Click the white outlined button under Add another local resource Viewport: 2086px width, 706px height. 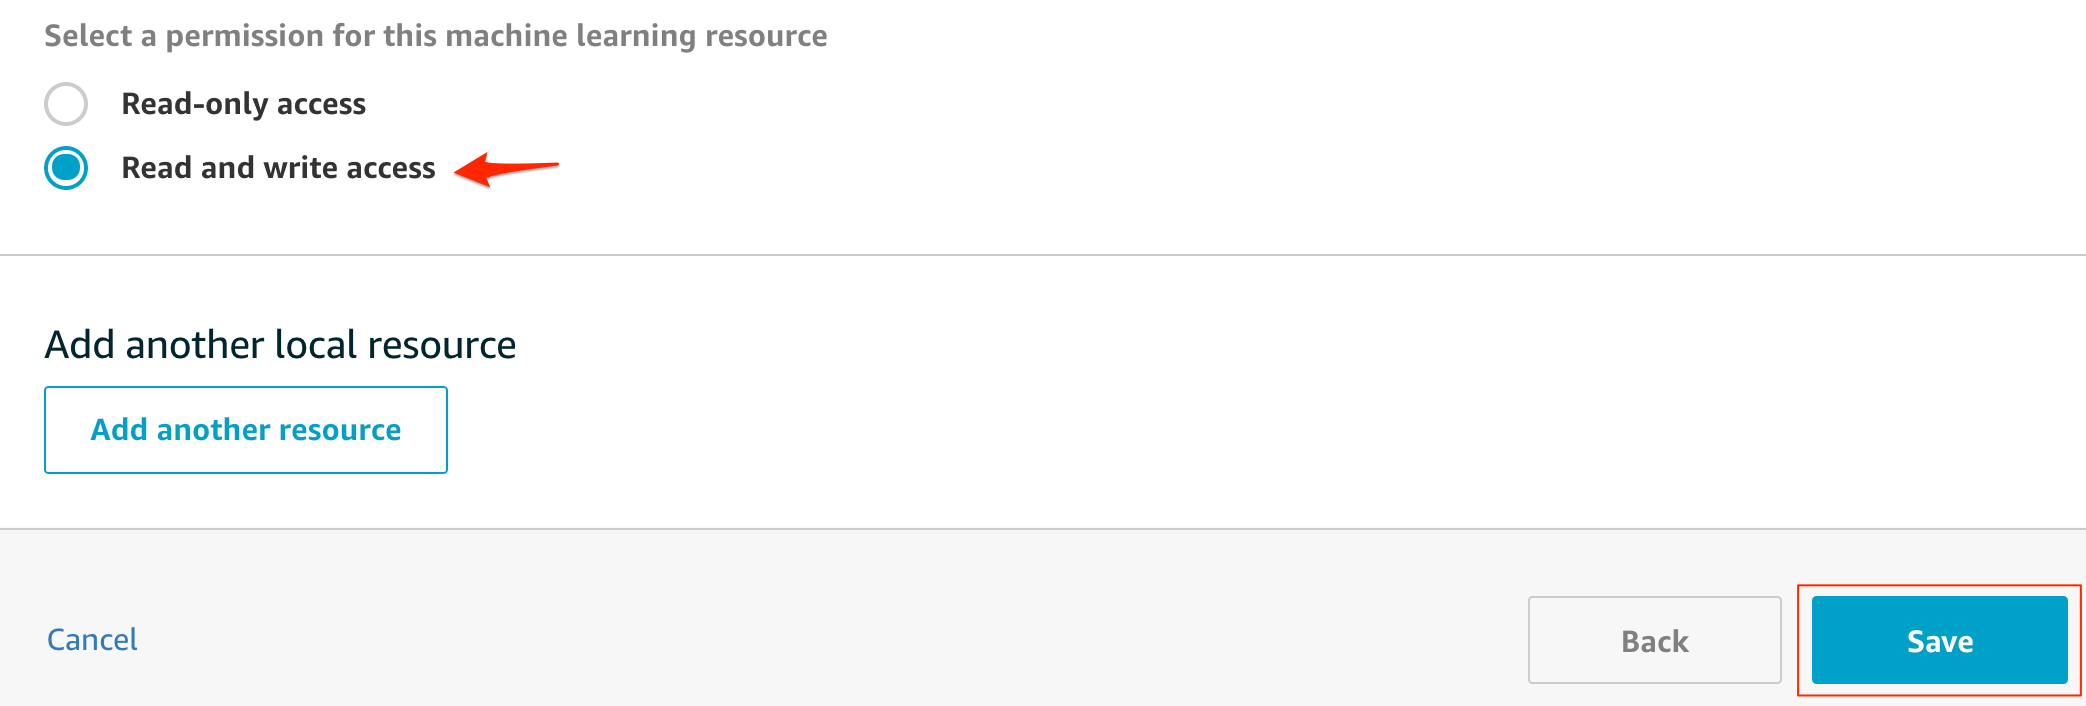(246, 430)
